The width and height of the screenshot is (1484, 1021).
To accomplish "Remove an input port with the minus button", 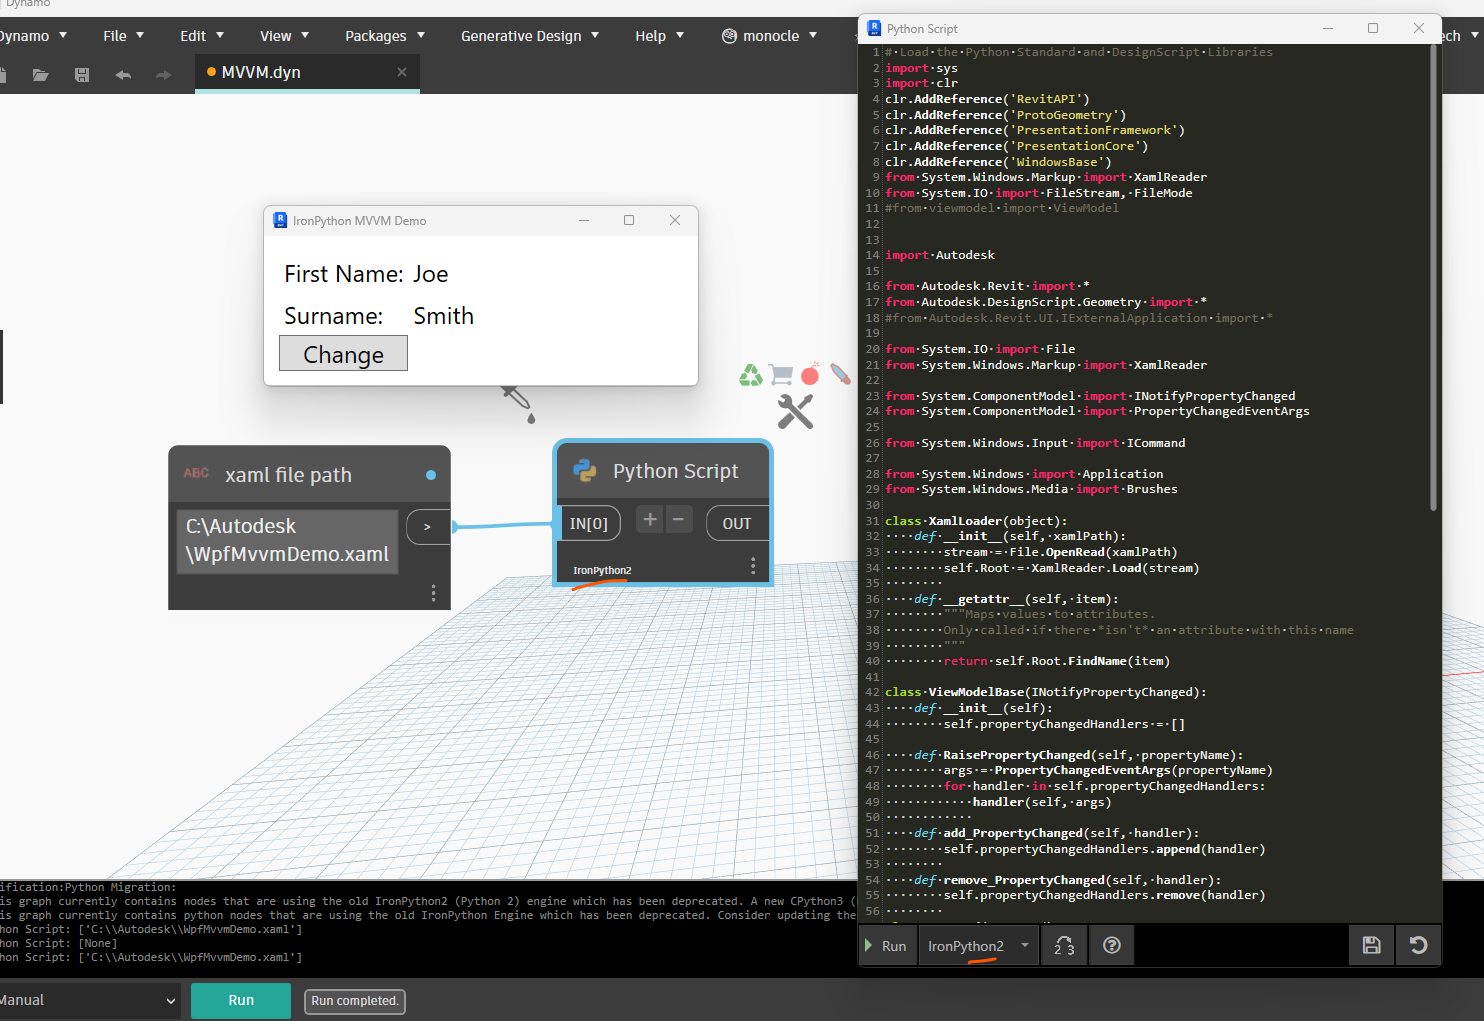I will pos(678,519).
